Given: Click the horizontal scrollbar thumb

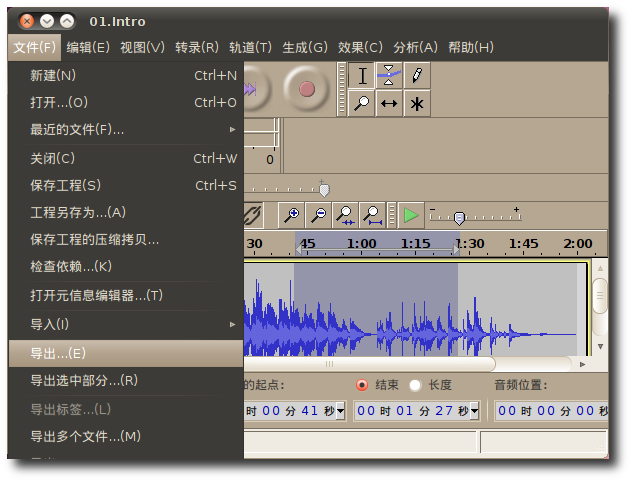Looking at the screenshot, I should click(x=370, y=364).
